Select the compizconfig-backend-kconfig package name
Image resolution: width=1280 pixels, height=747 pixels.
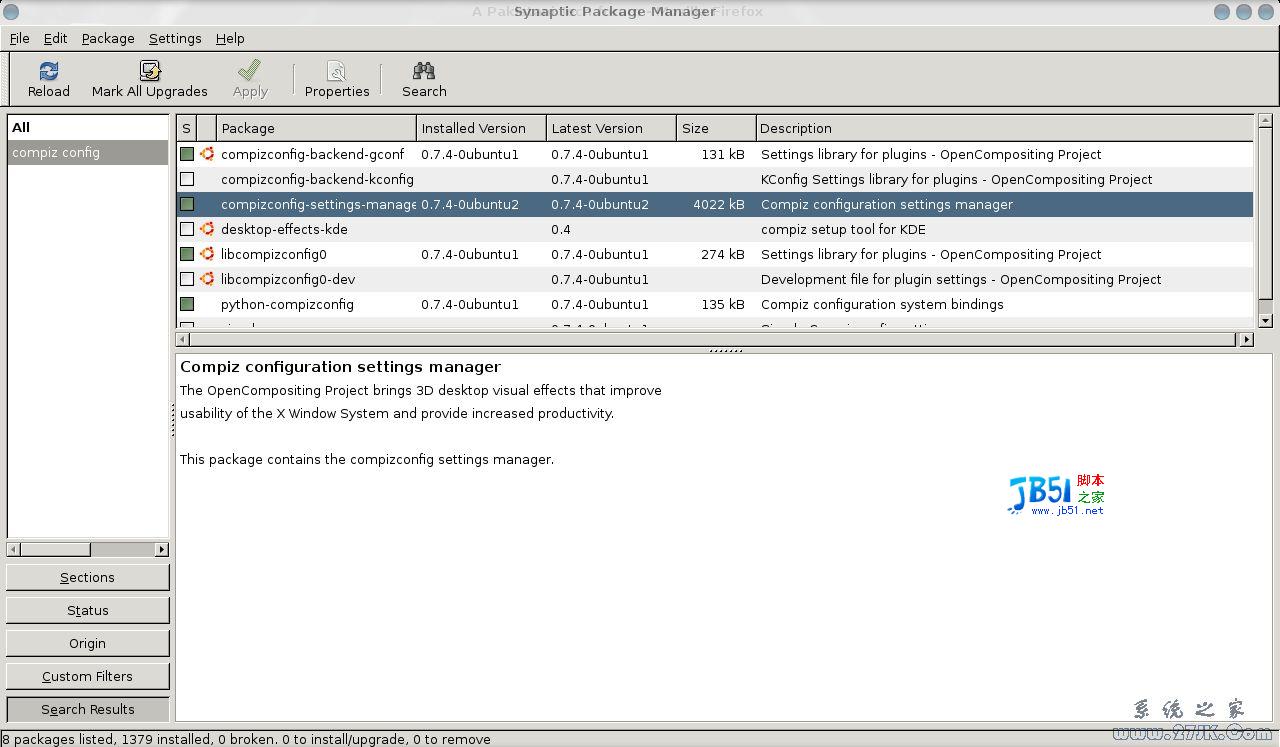pyautogui.click(x=317, y=179)
